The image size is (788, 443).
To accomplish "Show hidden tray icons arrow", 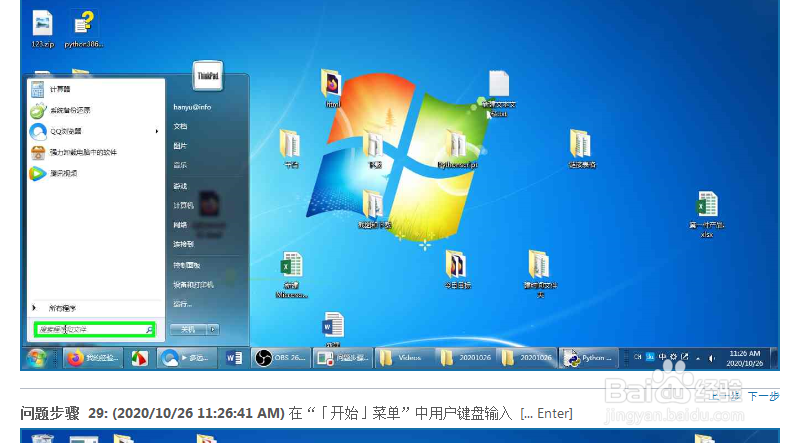I will 698,359.
